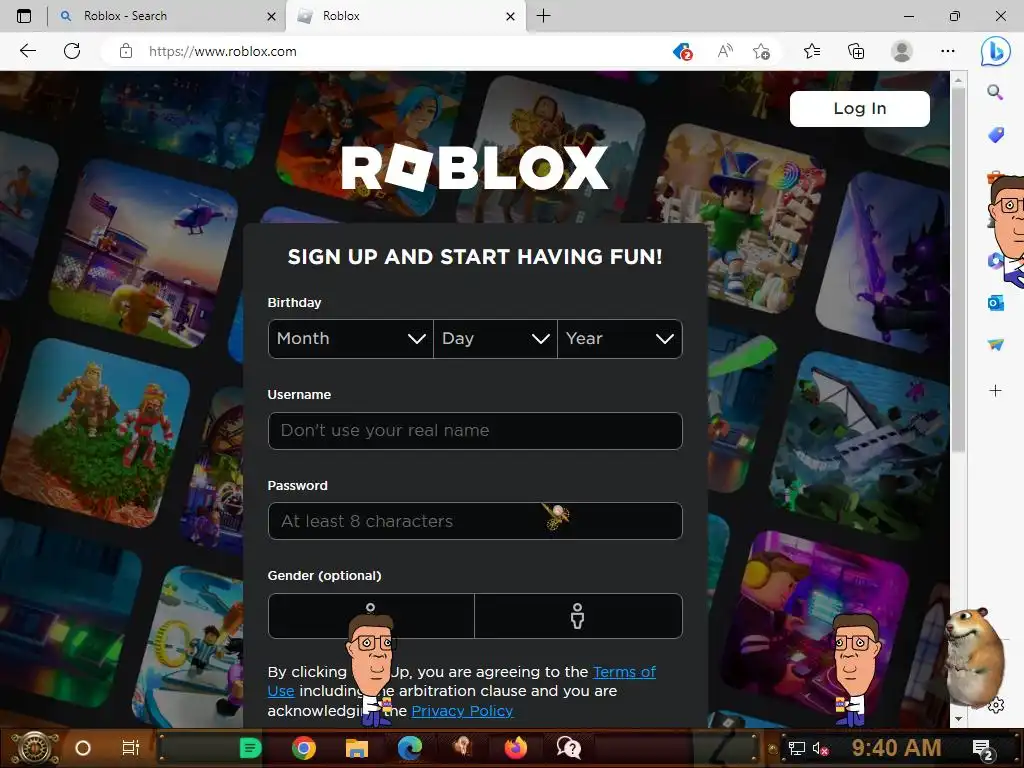Click the 9:40 AM clock
The image size is (1024, 768).
coord(896,747)
